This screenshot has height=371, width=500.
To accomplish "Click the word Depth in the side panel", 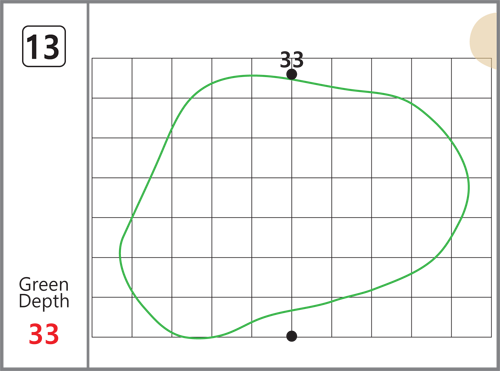I will click(x=44, y=301).
